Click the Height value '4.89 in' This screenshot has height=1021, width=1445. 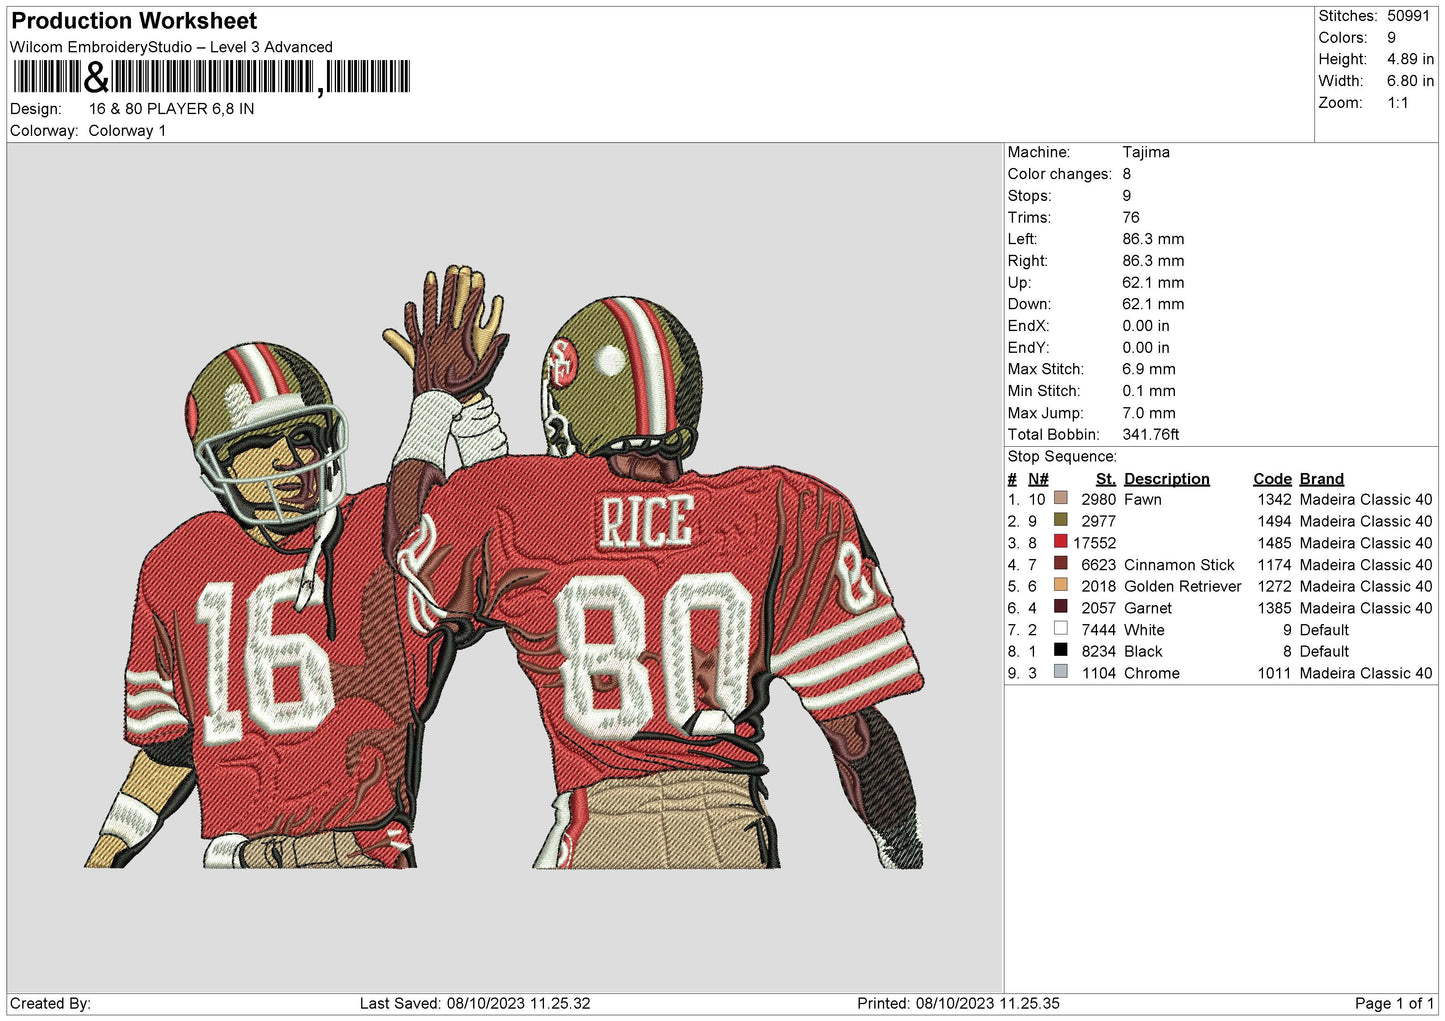(1410, 59)
